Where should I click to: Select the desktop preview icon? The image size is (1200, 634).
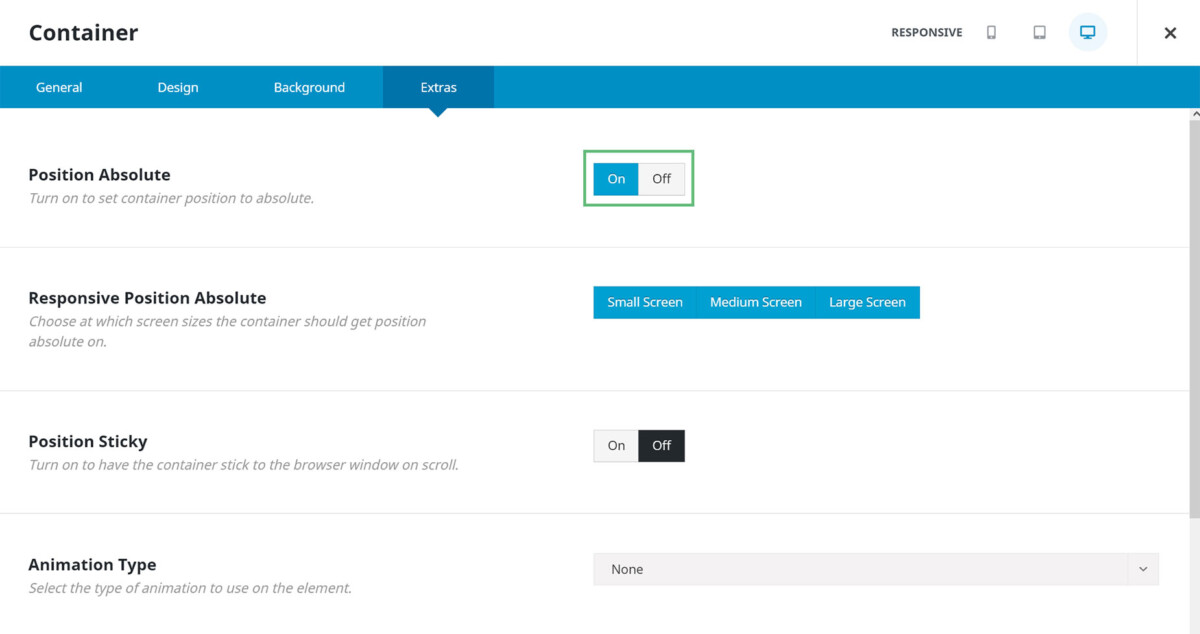coord(1087,32)
